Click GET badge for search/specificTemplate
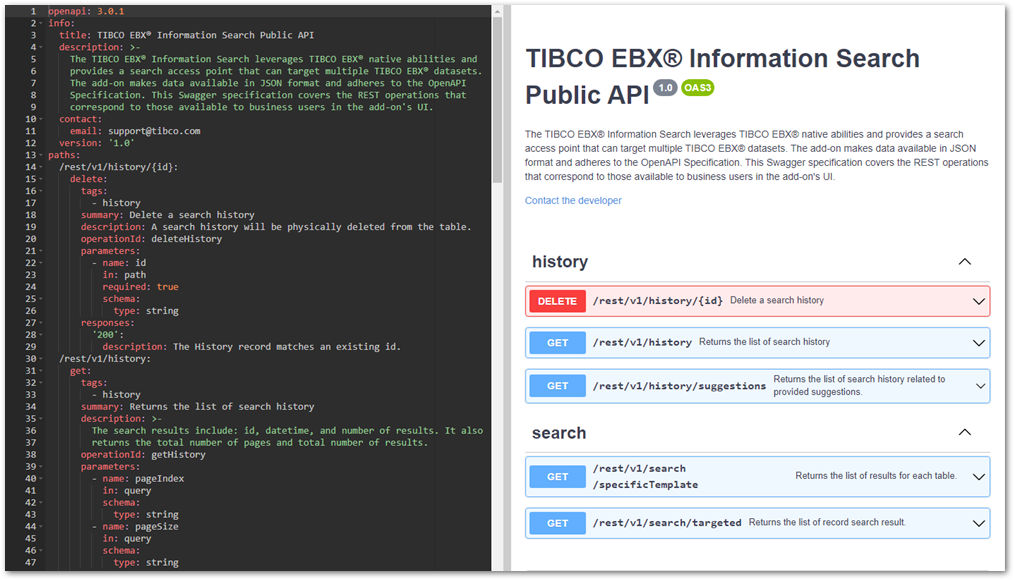The height and width of the screenshot is (580, 1014). [x=557, y=477]
